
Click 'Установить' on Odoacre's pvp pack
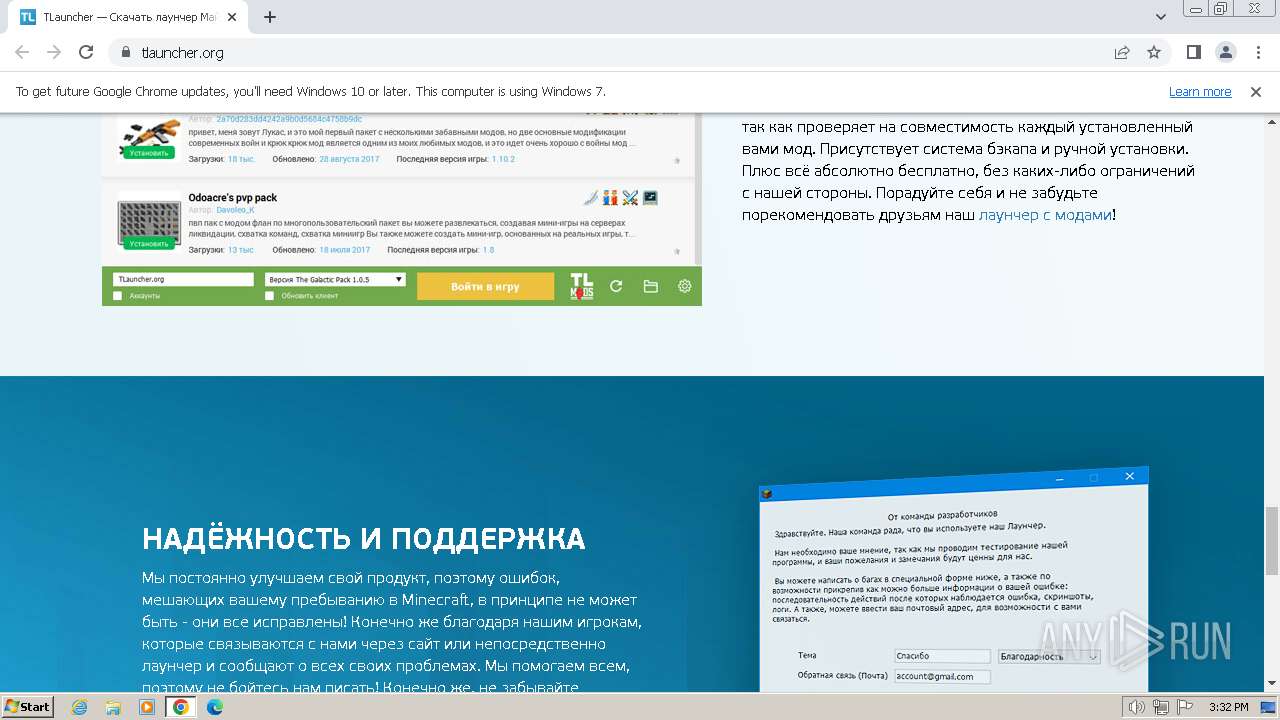pos(149,243)
